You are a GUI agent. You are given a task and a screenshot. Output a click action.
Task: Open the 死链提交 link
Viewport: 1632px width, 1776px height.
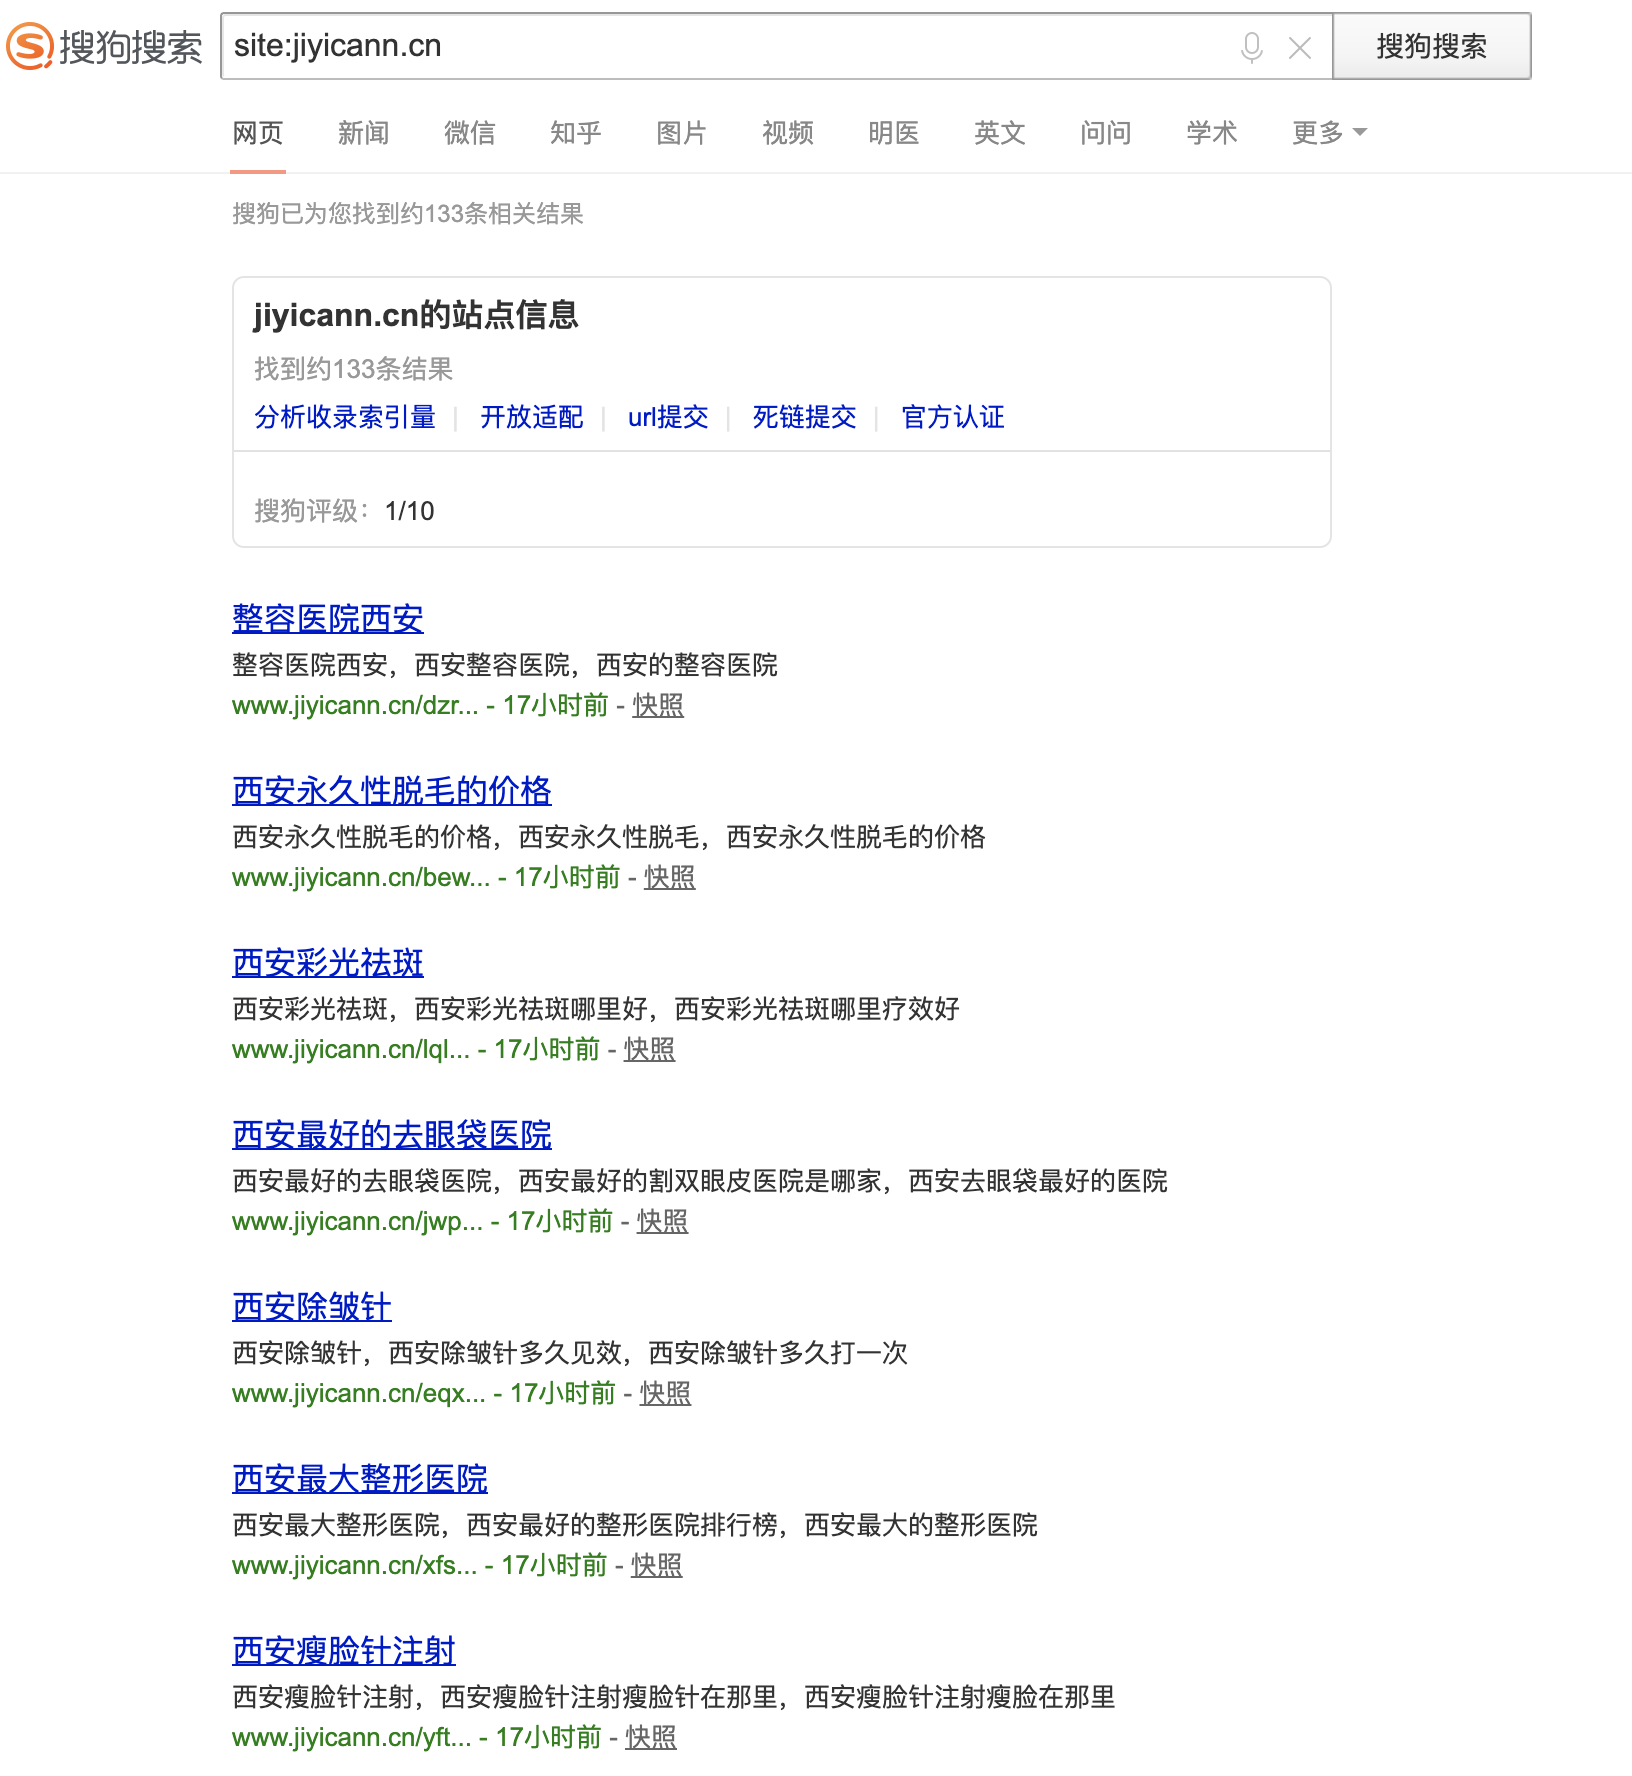pyautogui.click(x=805, y=417)
